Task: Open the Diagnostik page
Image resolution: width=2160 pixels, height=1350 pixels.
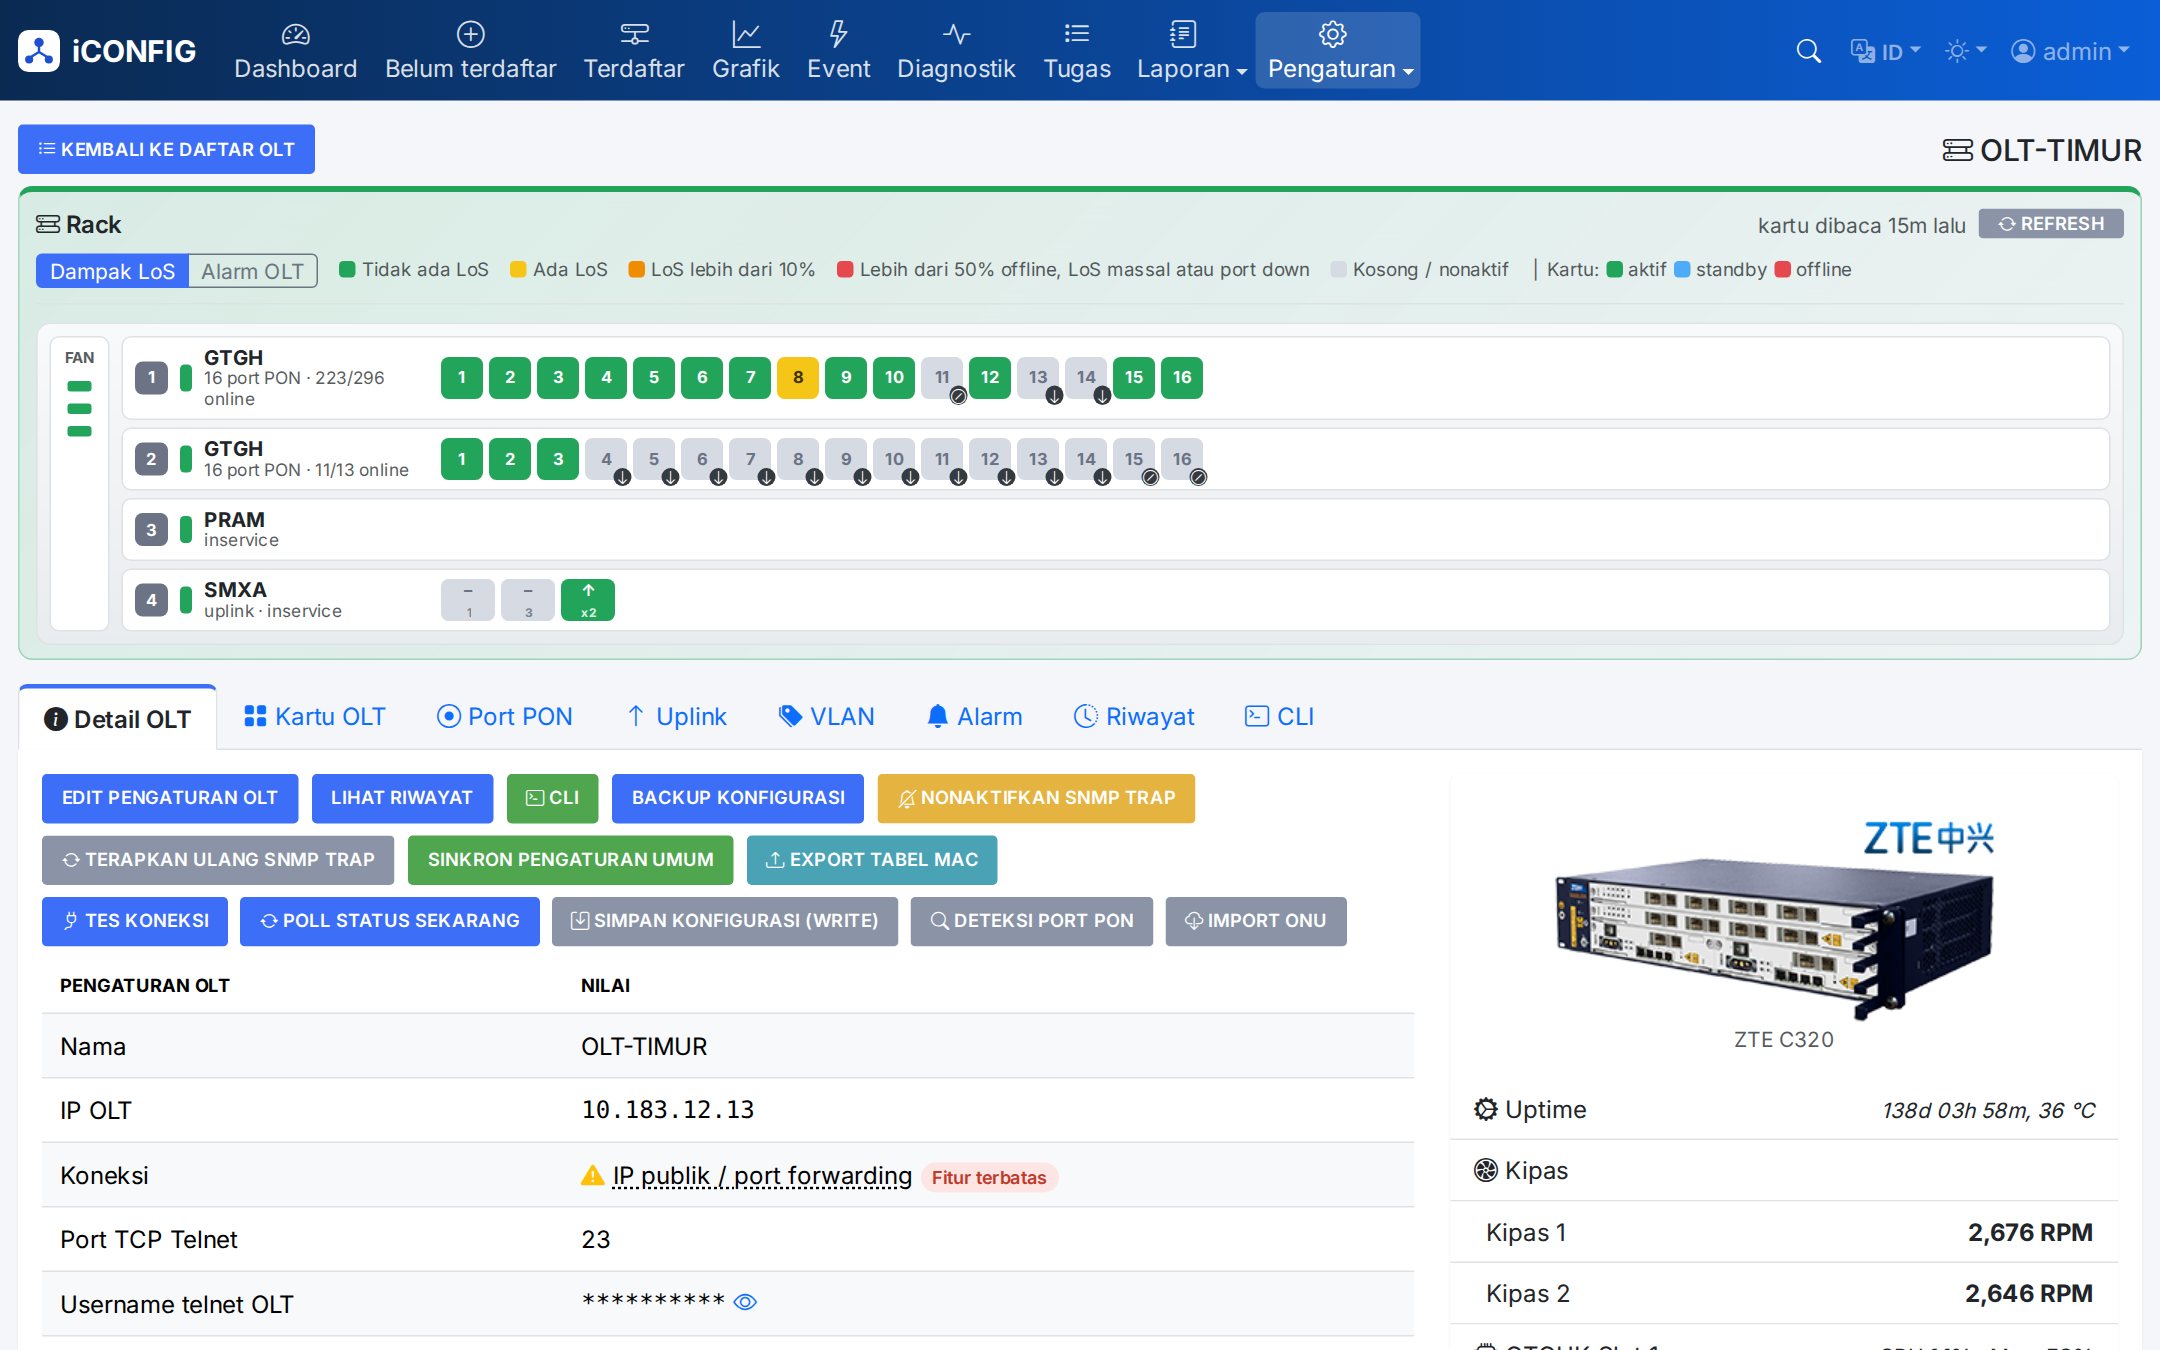Action: tap(956, 50)
